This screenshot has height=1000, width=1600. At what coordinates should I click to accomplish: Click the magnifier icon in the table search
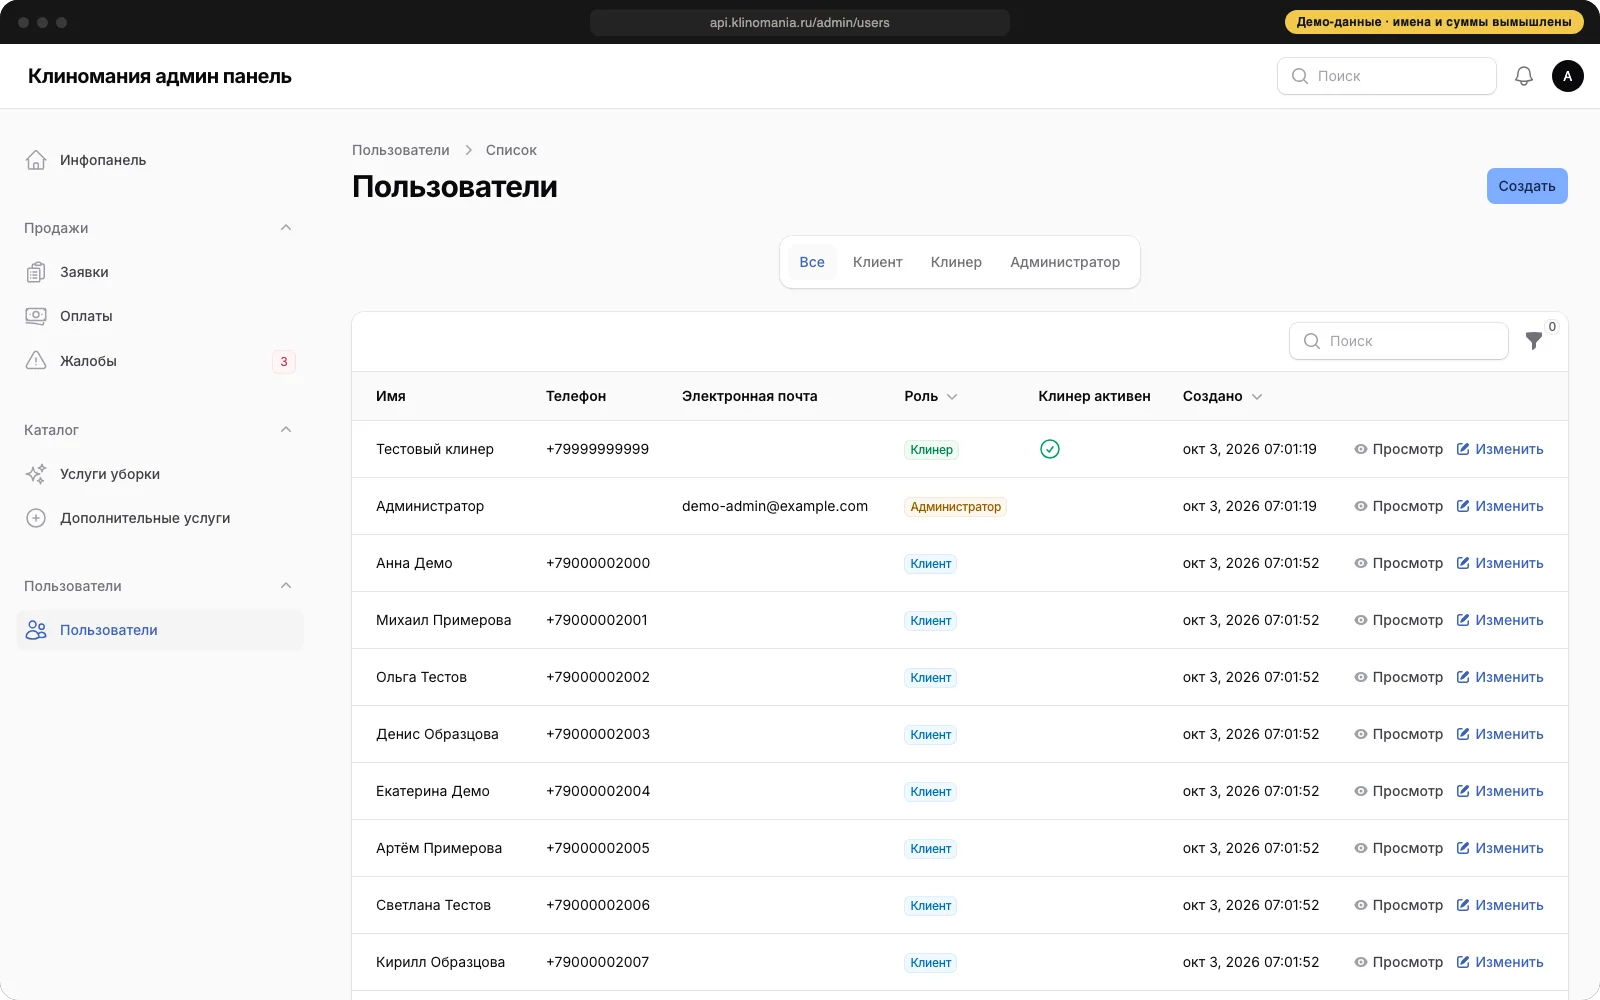[1312, 341]
